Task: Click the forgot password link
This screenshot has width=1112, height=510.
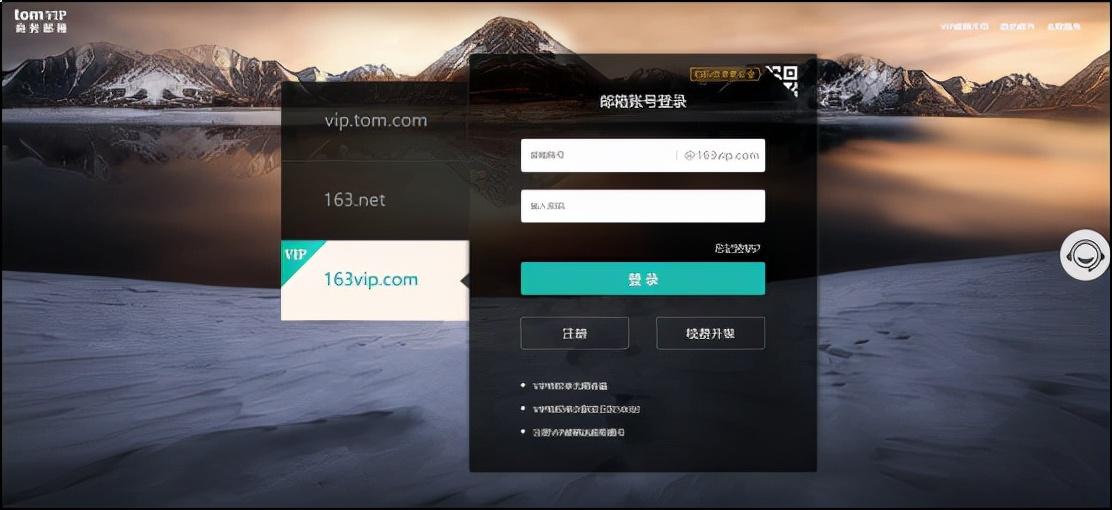Action: 738,248
